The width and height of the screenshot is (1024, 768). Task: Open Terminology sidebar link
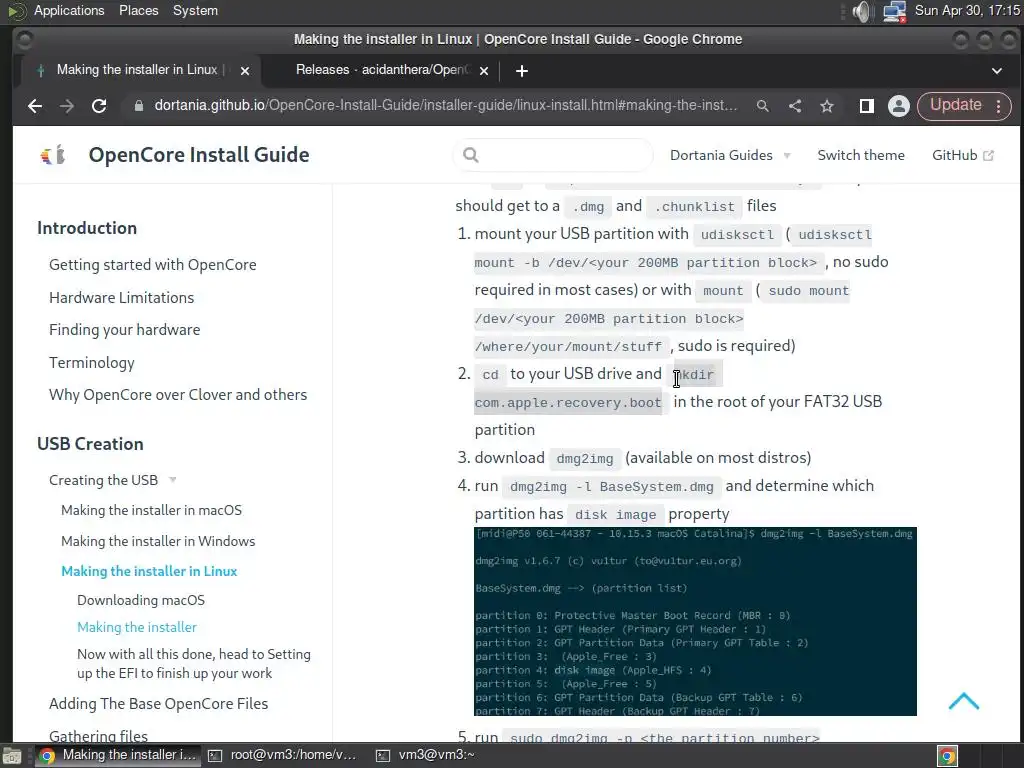coord(91,362)
